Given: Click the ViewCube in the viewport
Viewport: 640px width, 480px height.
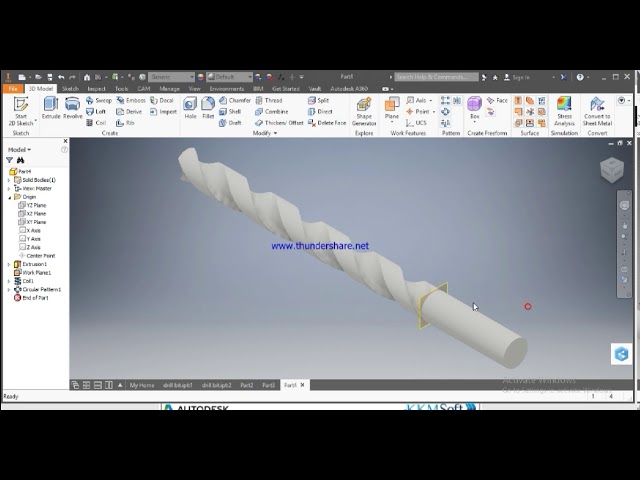Looking at the screenshot, I should tap(612, 169).
